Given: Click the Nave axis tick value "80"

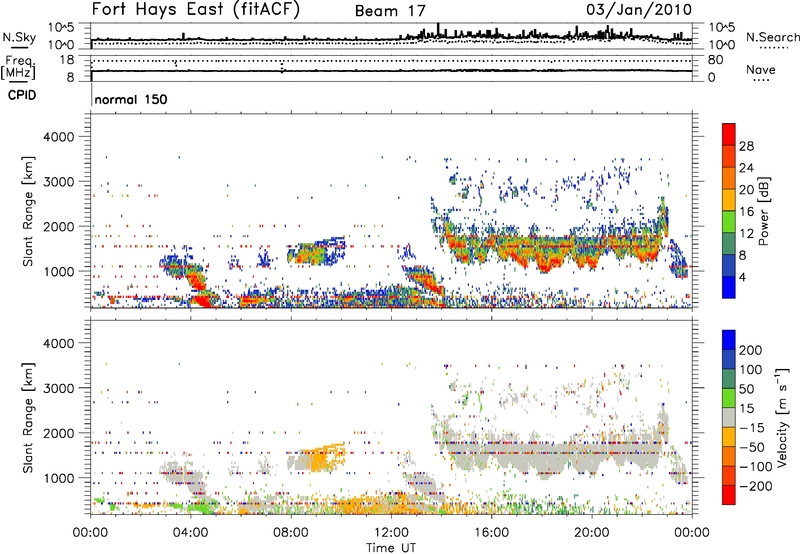Looking at the screenshot, I should pos(716,60).
